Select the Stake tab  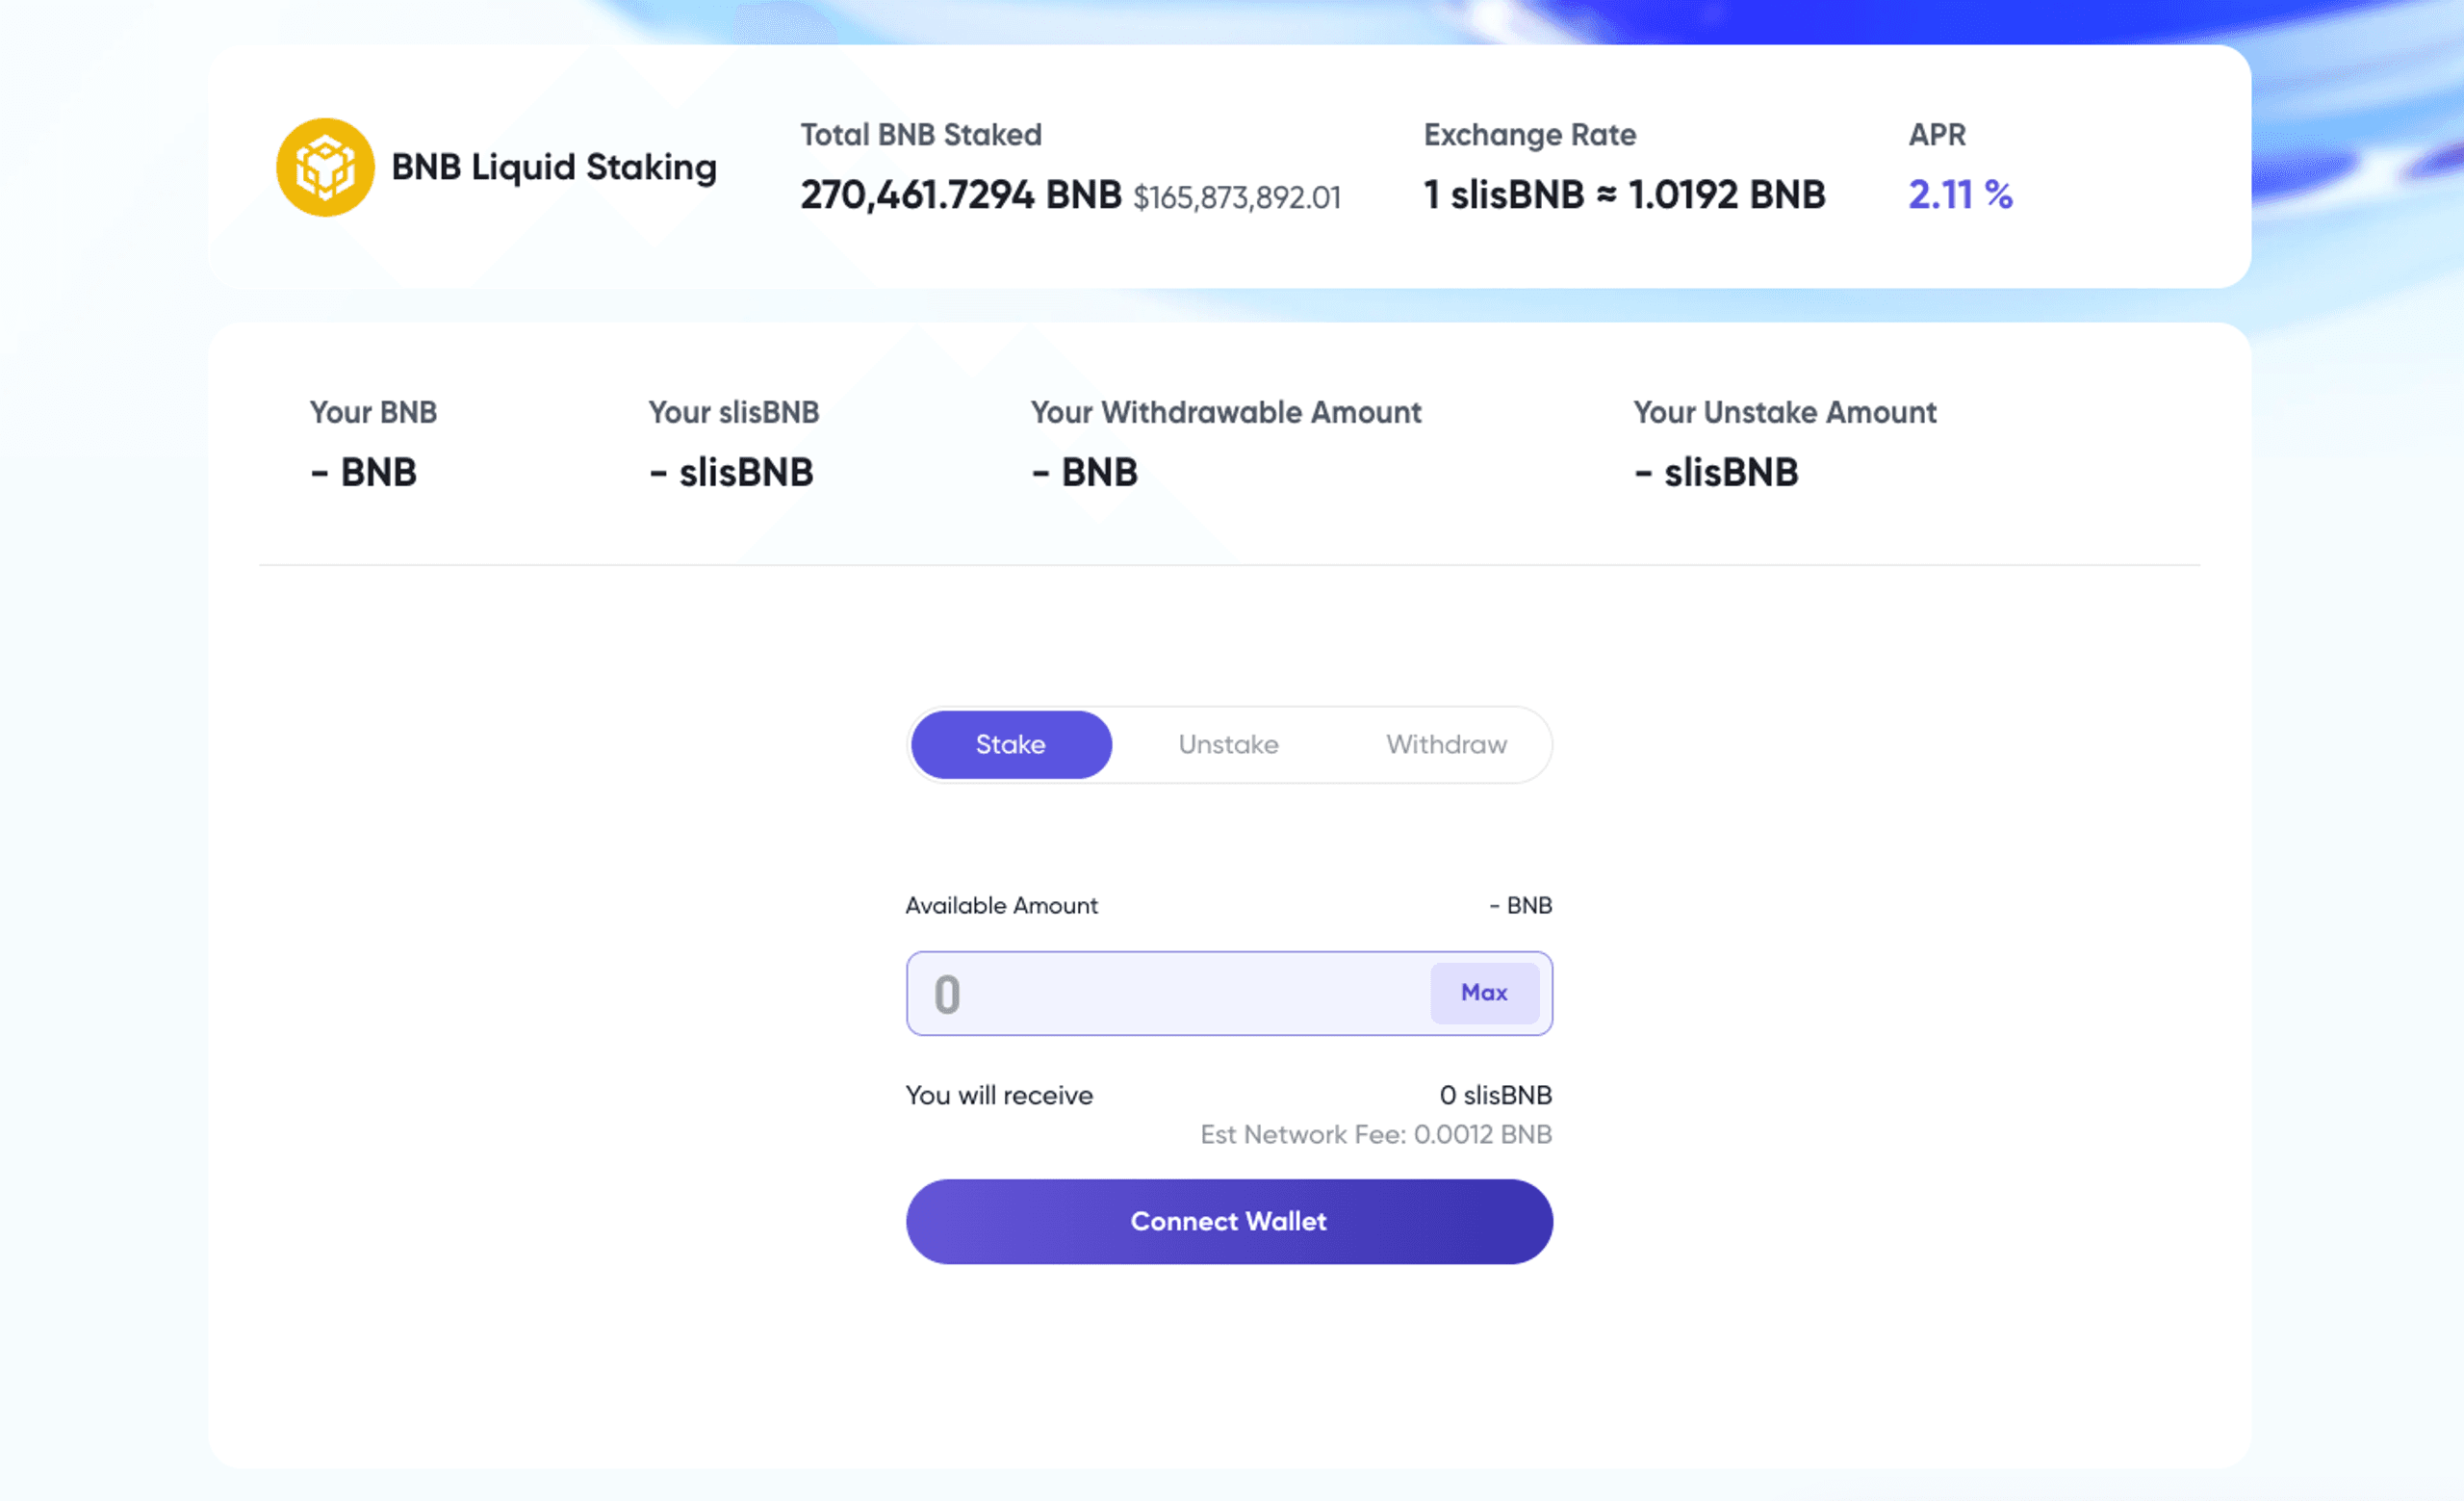[1010, 744]
